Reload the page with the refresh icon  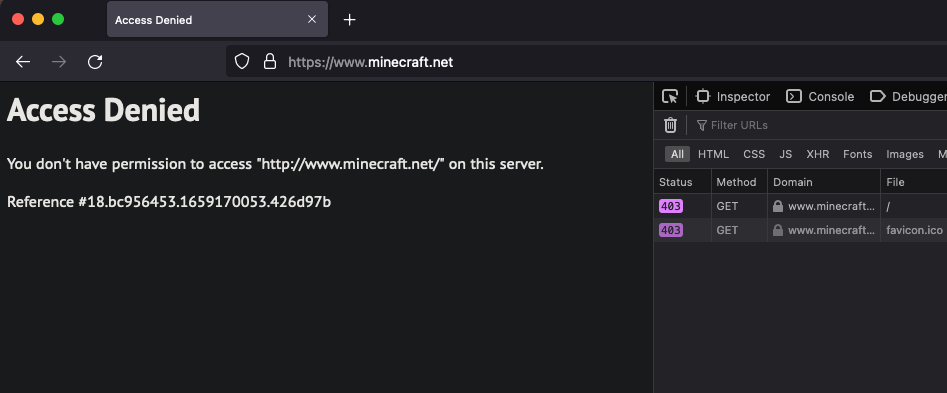click(x=95, y=62)
